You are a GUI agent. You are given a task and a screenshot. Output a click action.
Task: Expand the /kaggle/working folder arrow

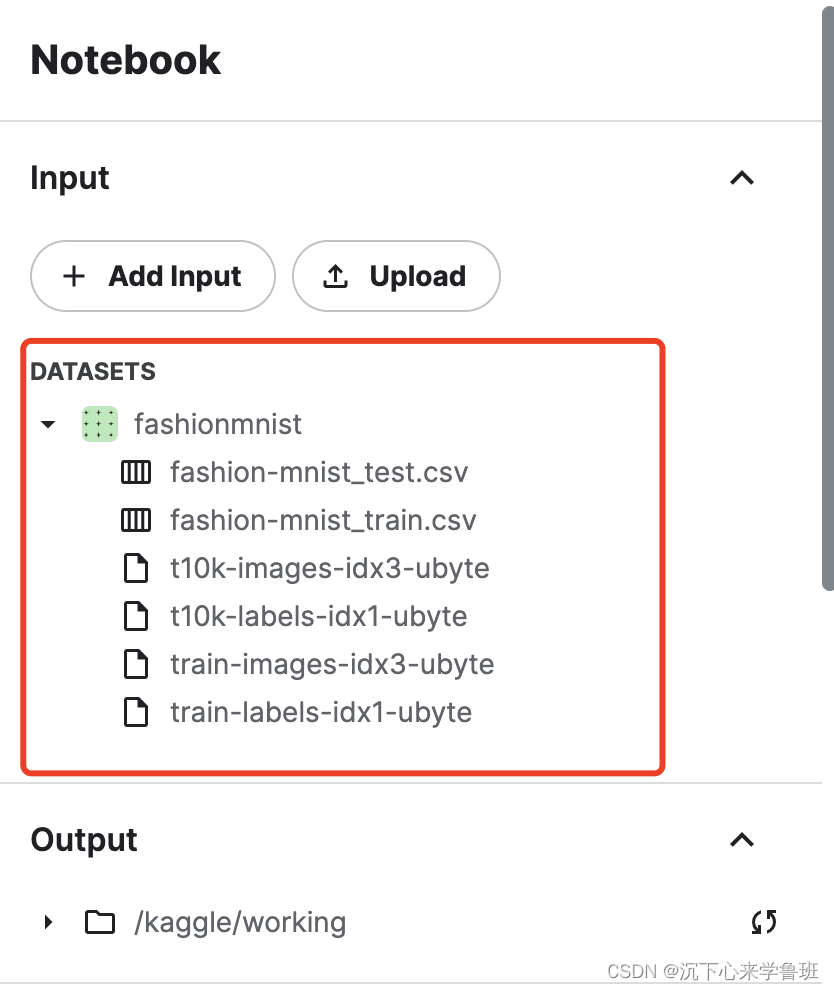[49, 922]
